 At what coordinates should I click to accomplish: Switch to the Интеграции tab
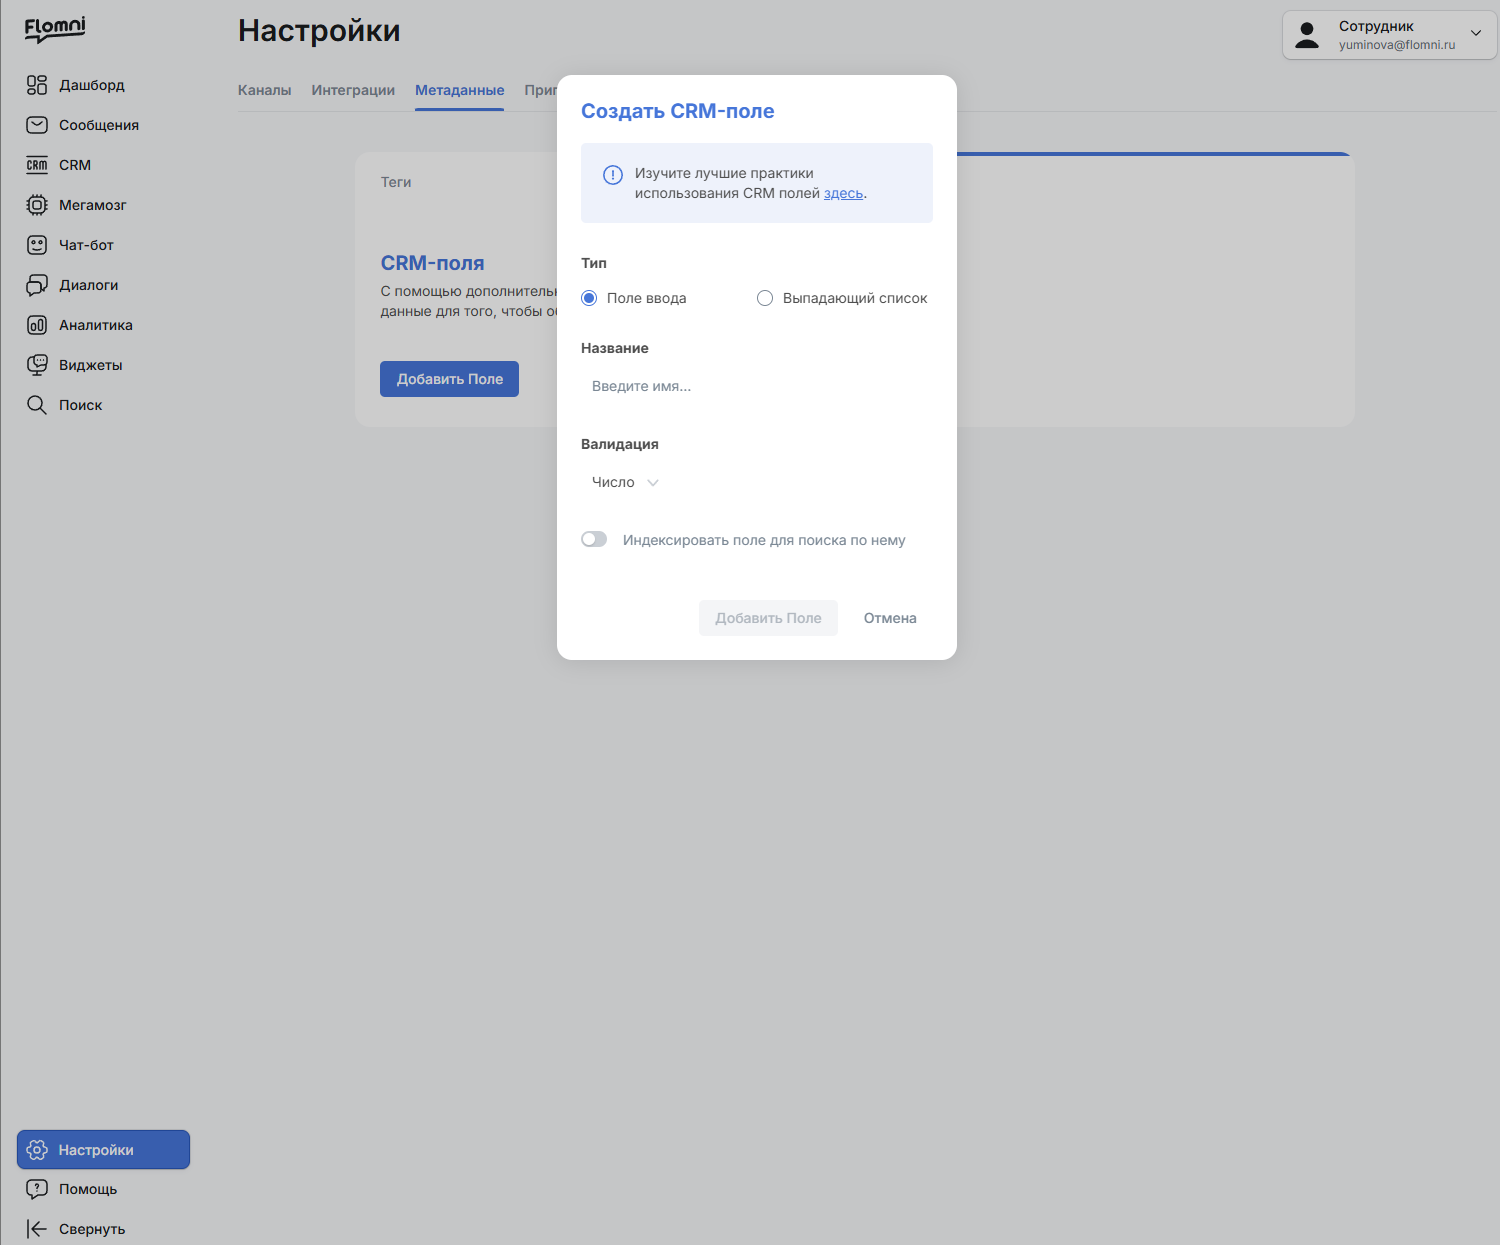(353, 90)
